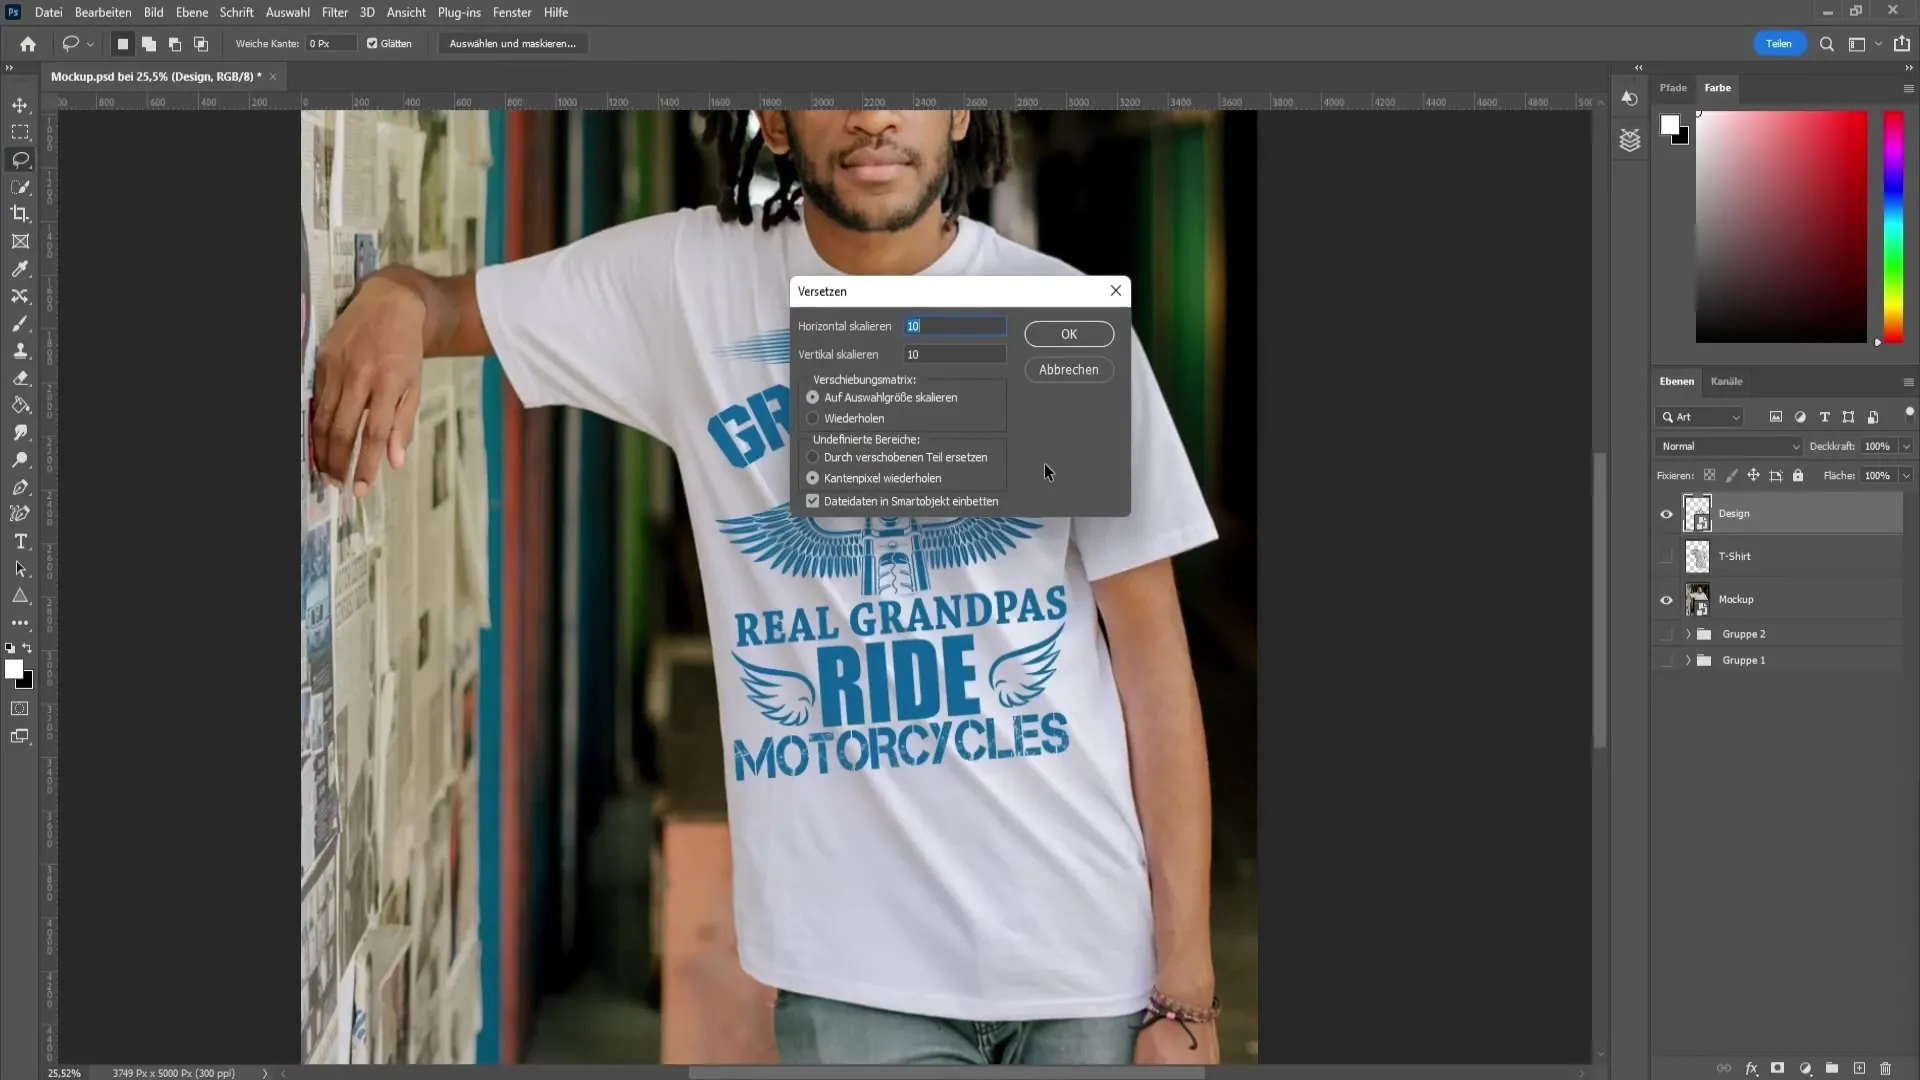
Task: Select the Lasso tool
Action: point(20,158)
